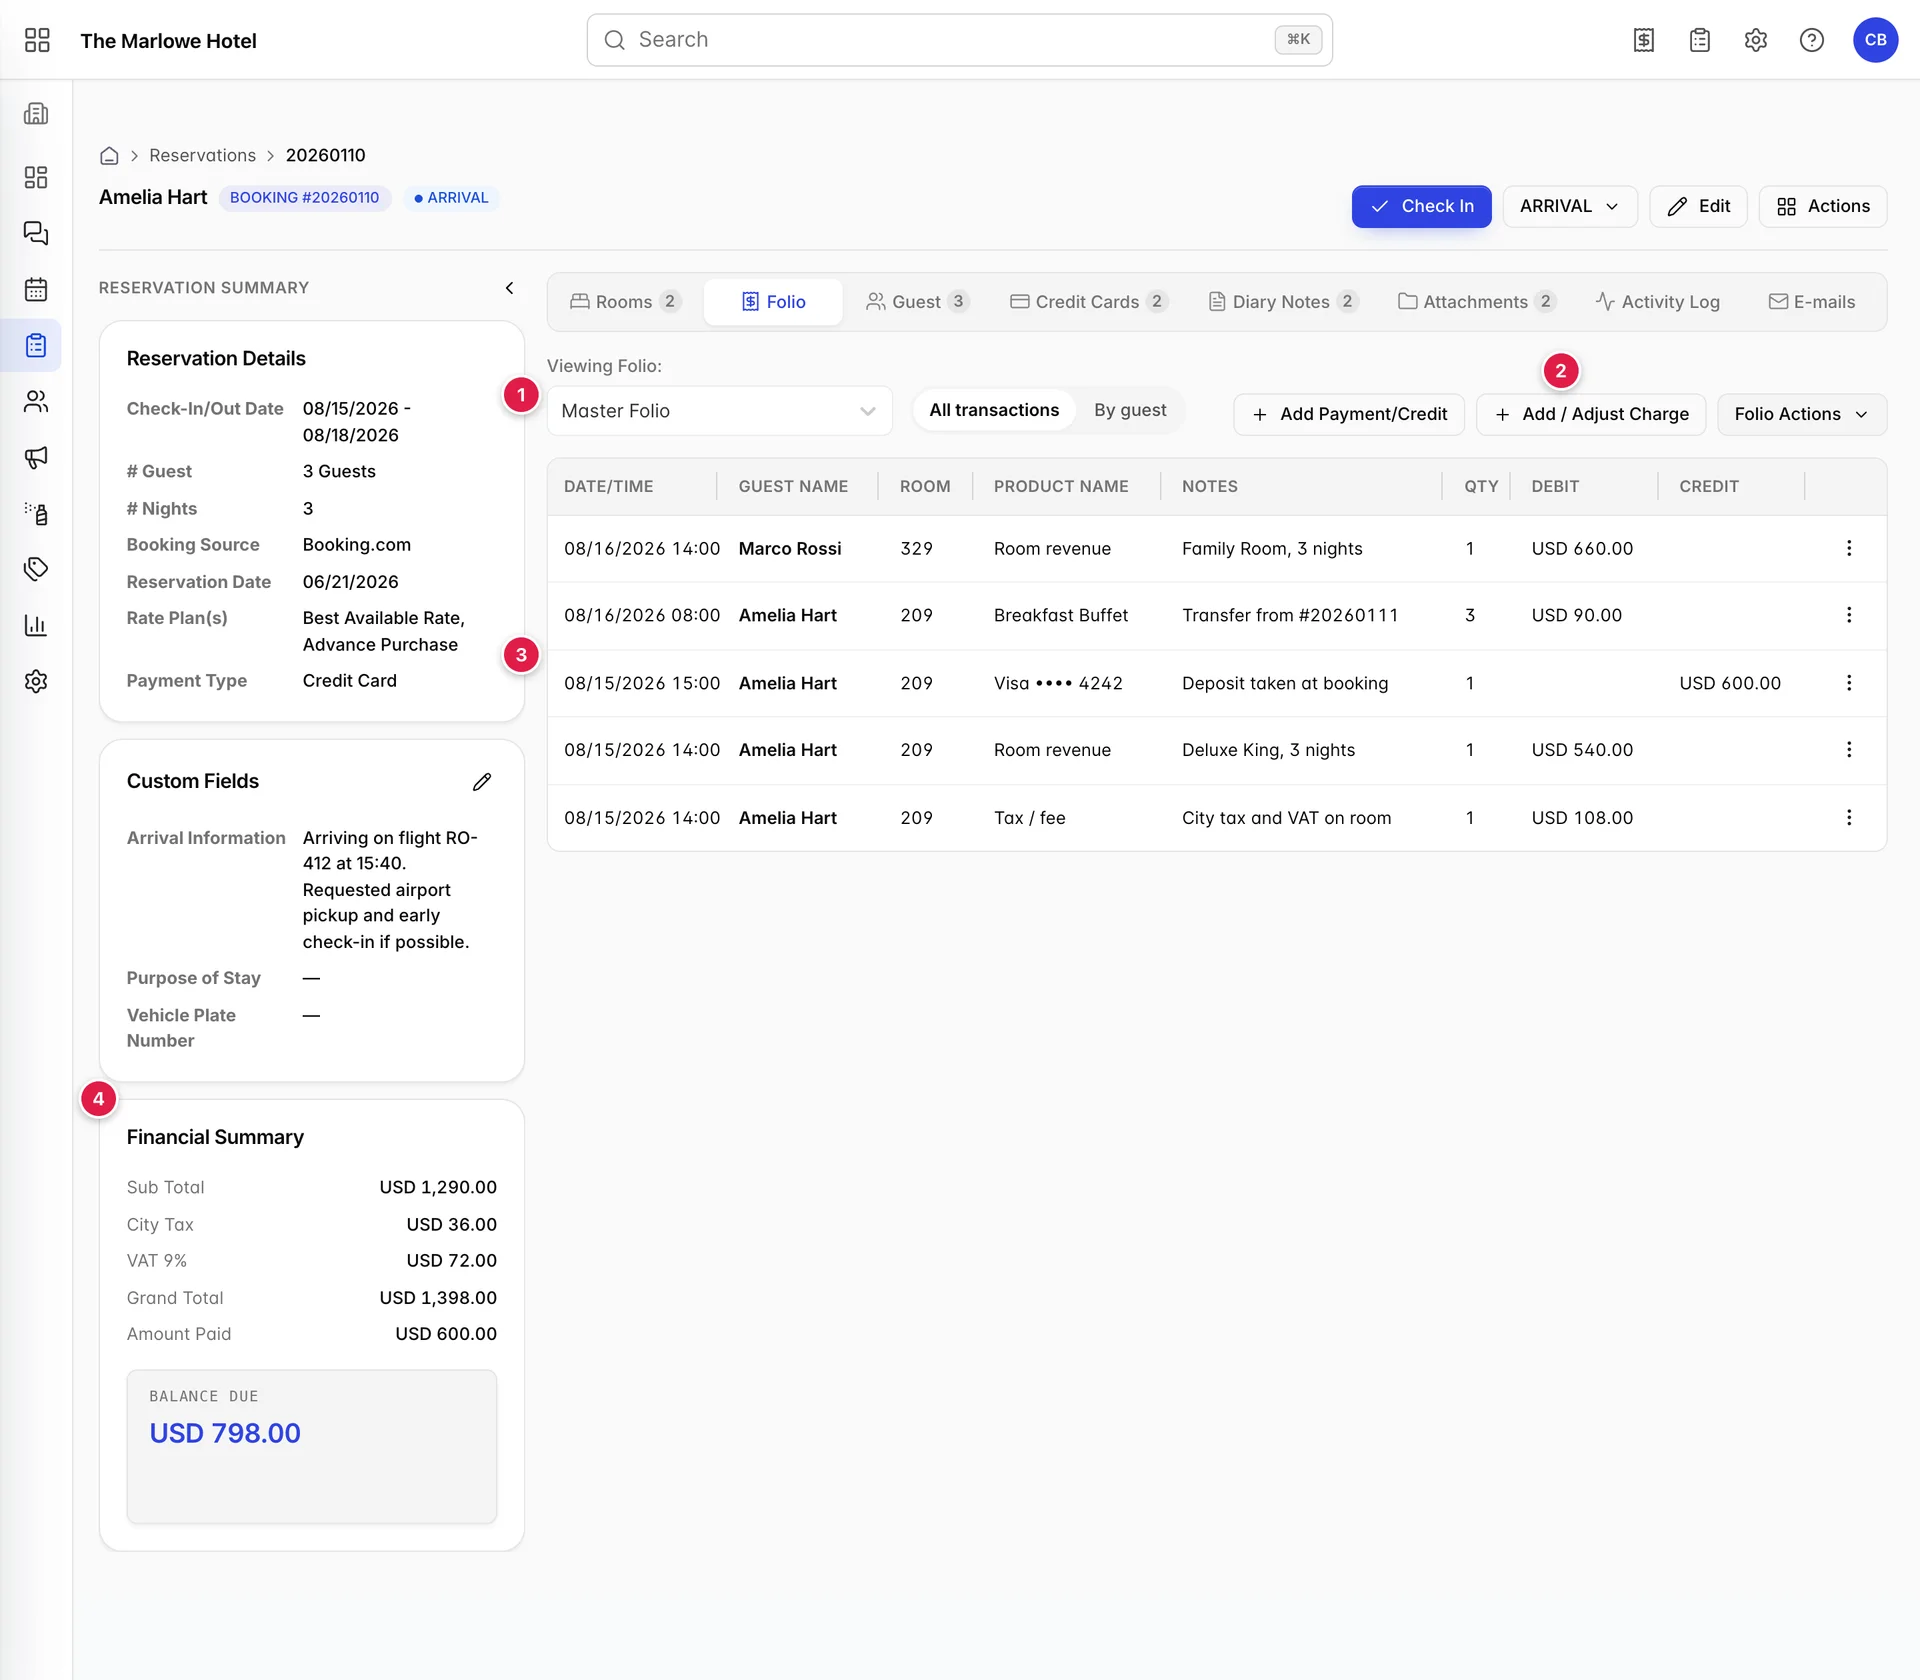Click the 'USD 798.00' balance due
Viewport: 1920px width, 1680px height.
click(225, 1434)
